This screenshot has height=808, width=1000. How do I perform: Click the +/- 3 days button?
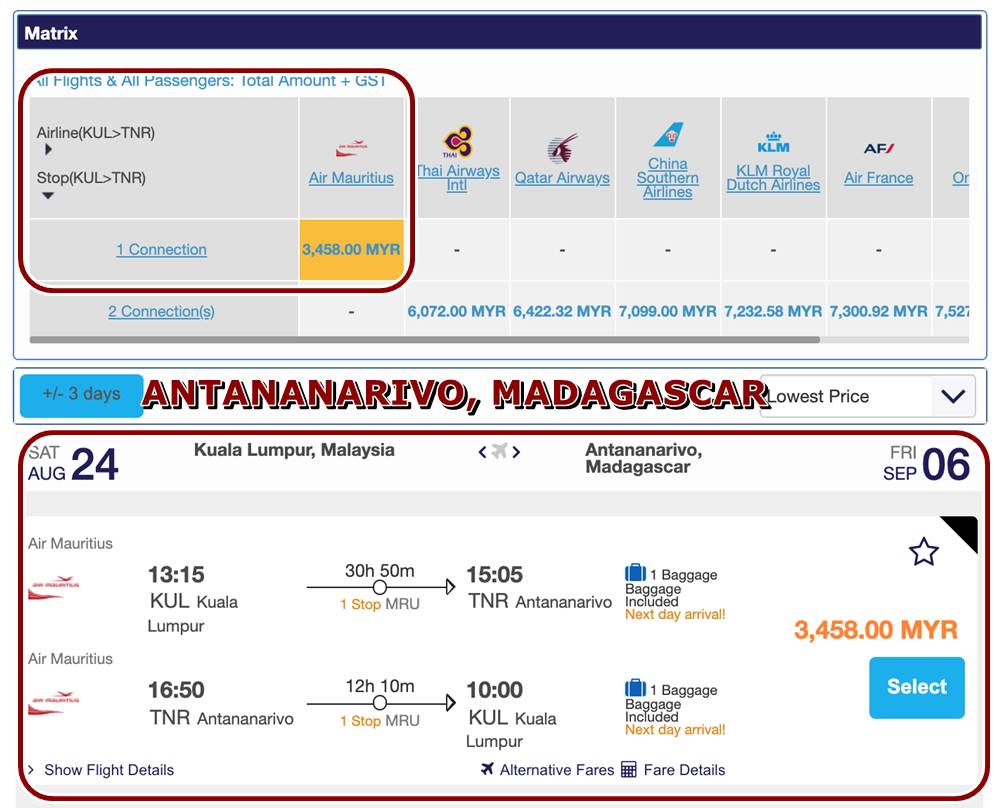click(82, 395)
